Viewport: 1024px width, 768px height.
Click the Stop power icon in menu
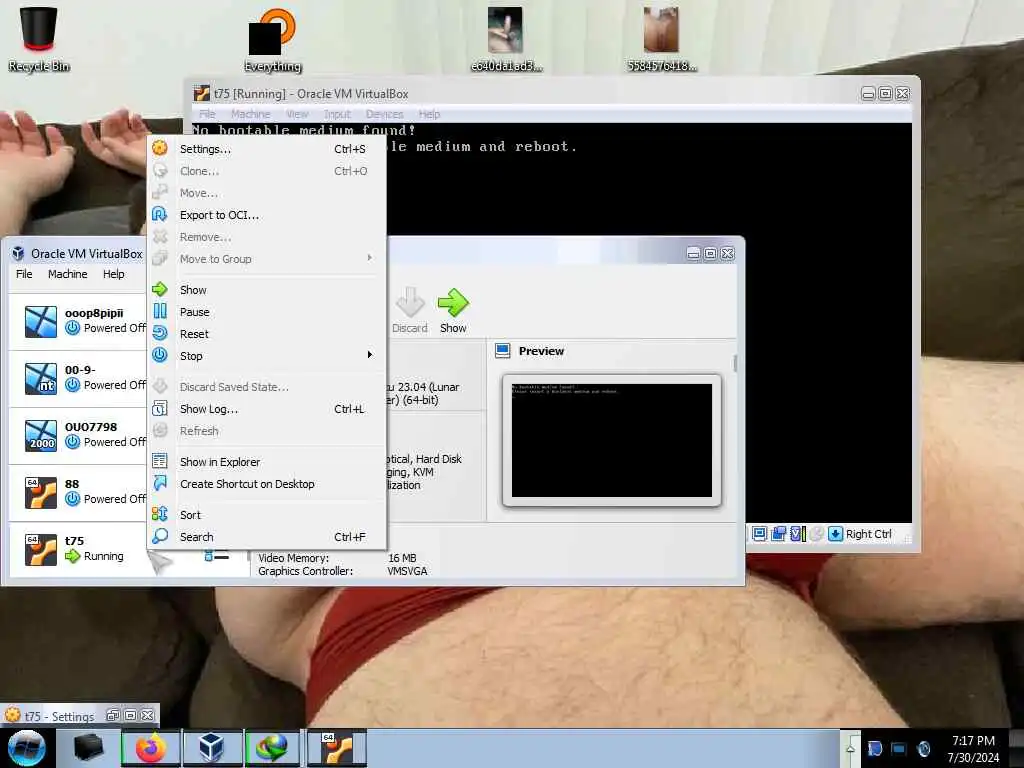tap(160, 355)
